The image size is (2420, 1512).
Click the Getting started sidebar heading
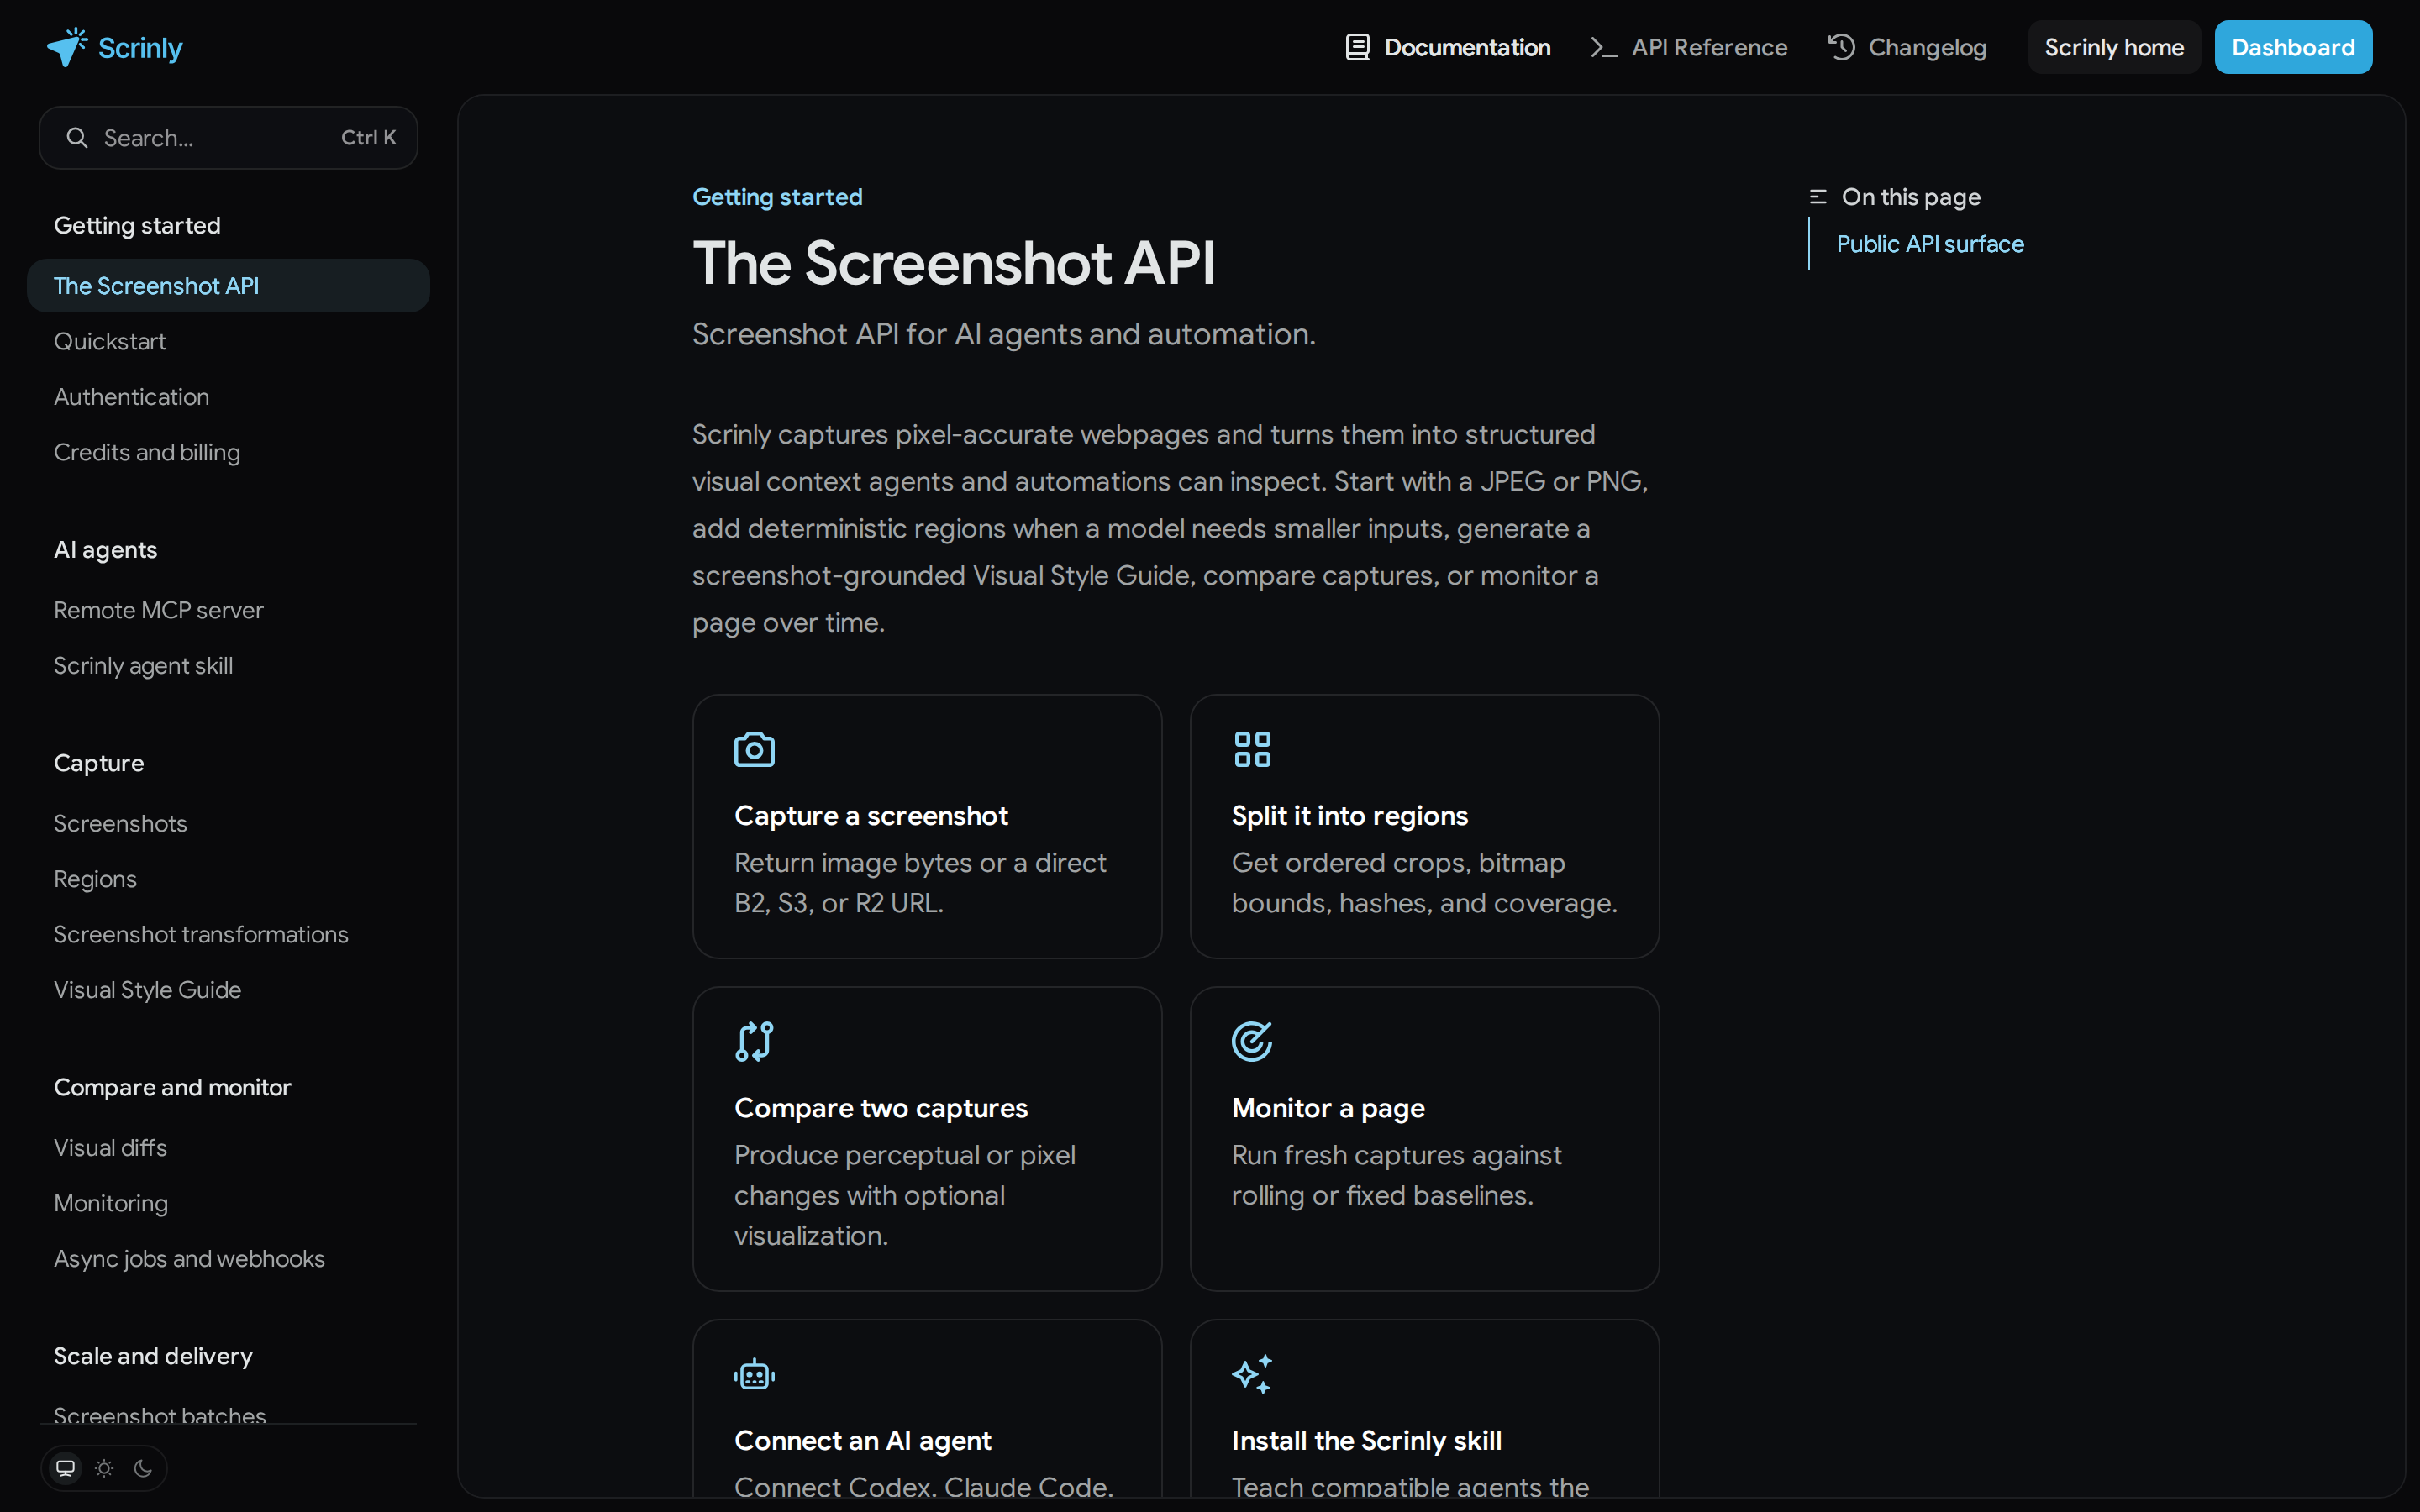click(x=137, y=225)
